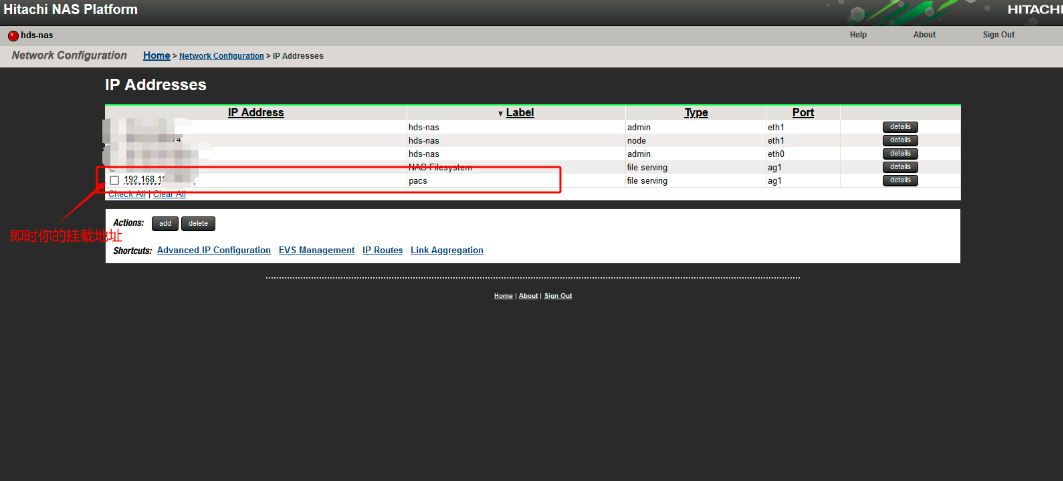Open details for the hds-nas admin eth1 row
The height and width of the screenshot is (481, 1063).
click(900, 127)
